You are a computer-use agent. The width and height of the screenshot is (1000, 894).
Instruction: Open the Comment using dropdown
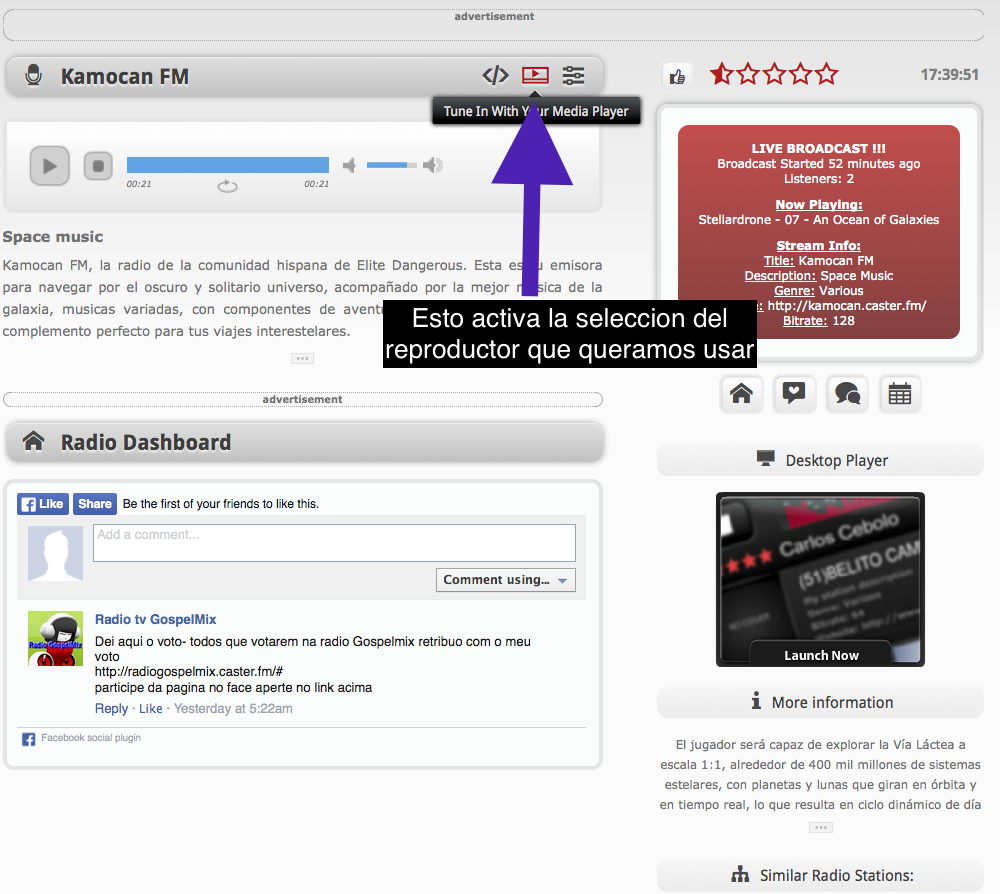506,580
